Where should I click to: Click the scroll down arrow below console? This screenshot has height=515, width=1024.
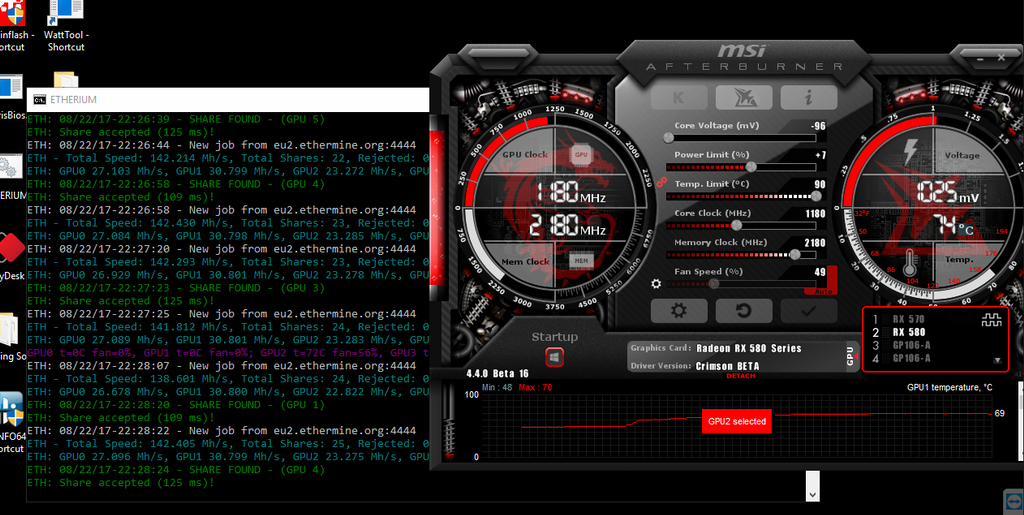pos(812,494)
